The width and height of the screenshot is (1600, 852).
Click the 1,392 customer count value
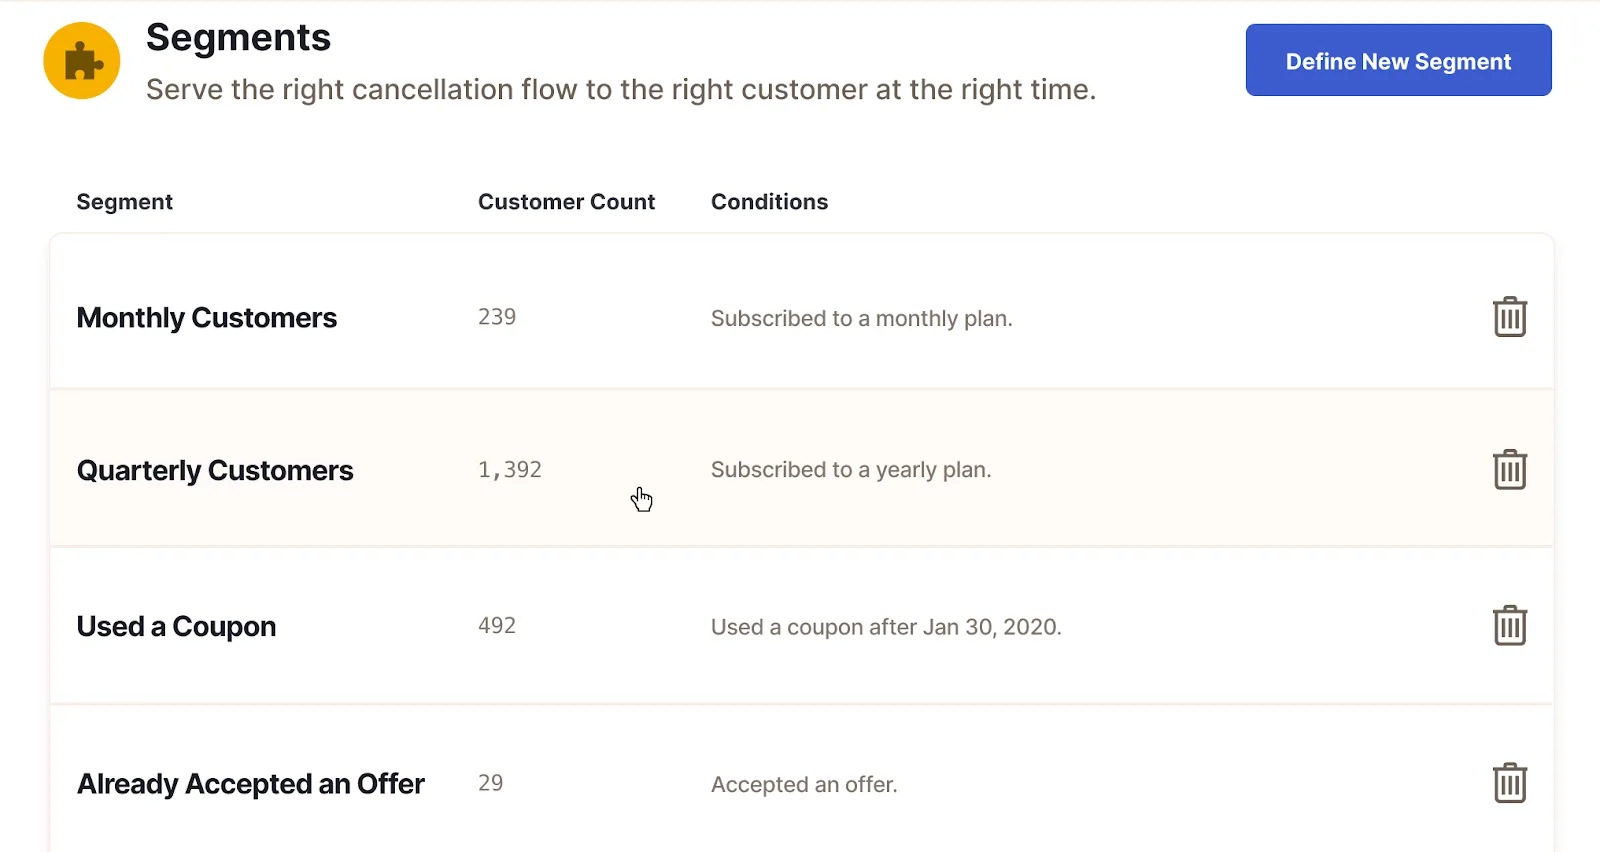click(510, 470)
